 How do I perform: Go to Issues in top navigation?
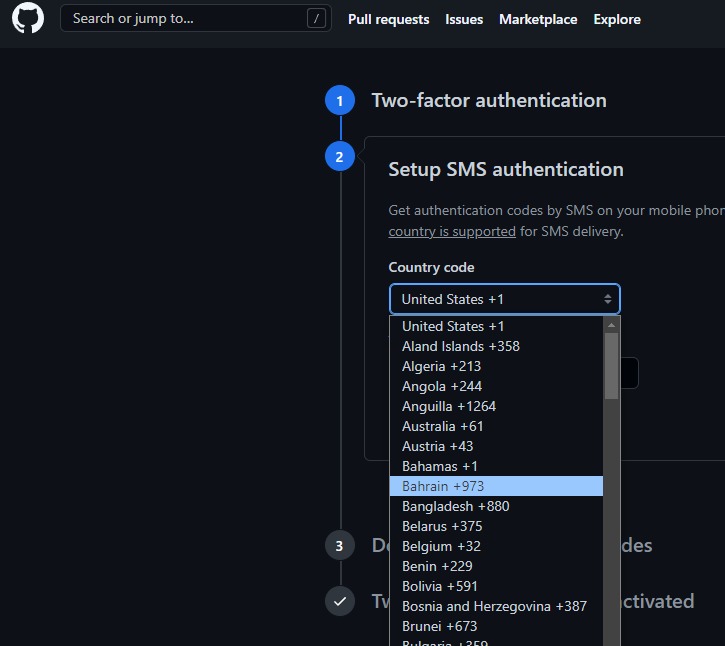(464, 19)
